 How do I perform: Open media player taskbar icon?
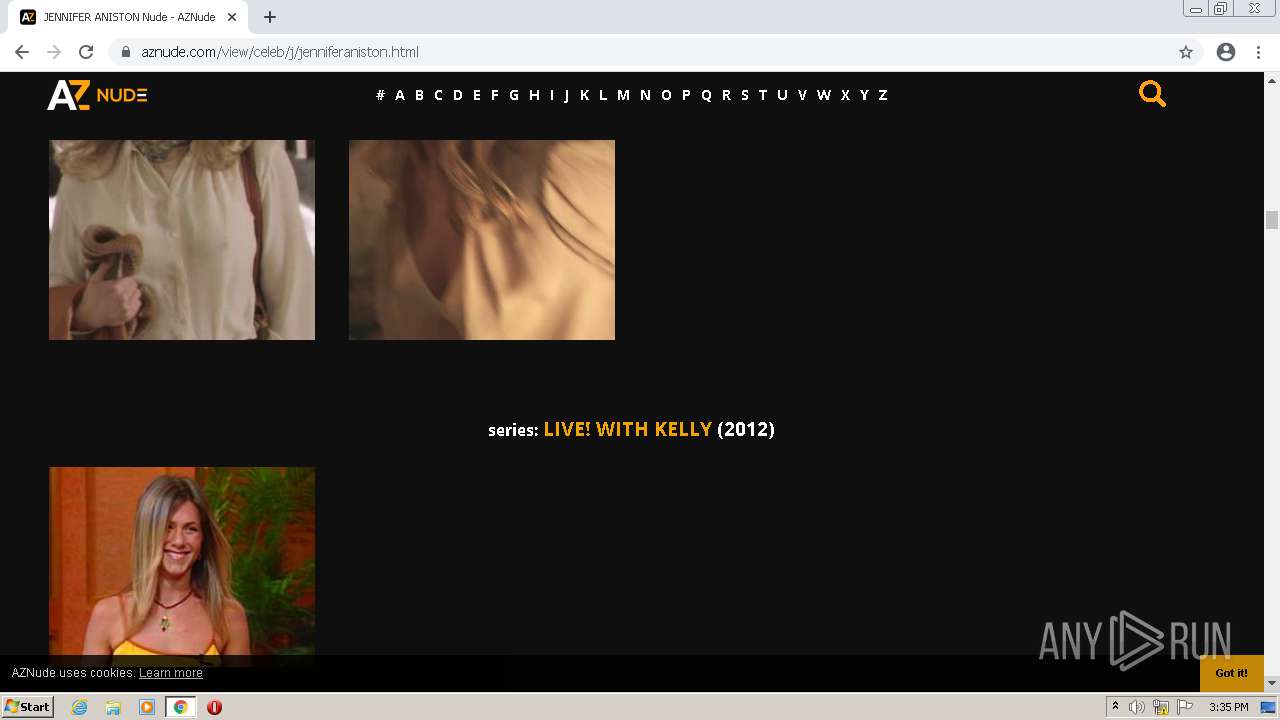147,707
